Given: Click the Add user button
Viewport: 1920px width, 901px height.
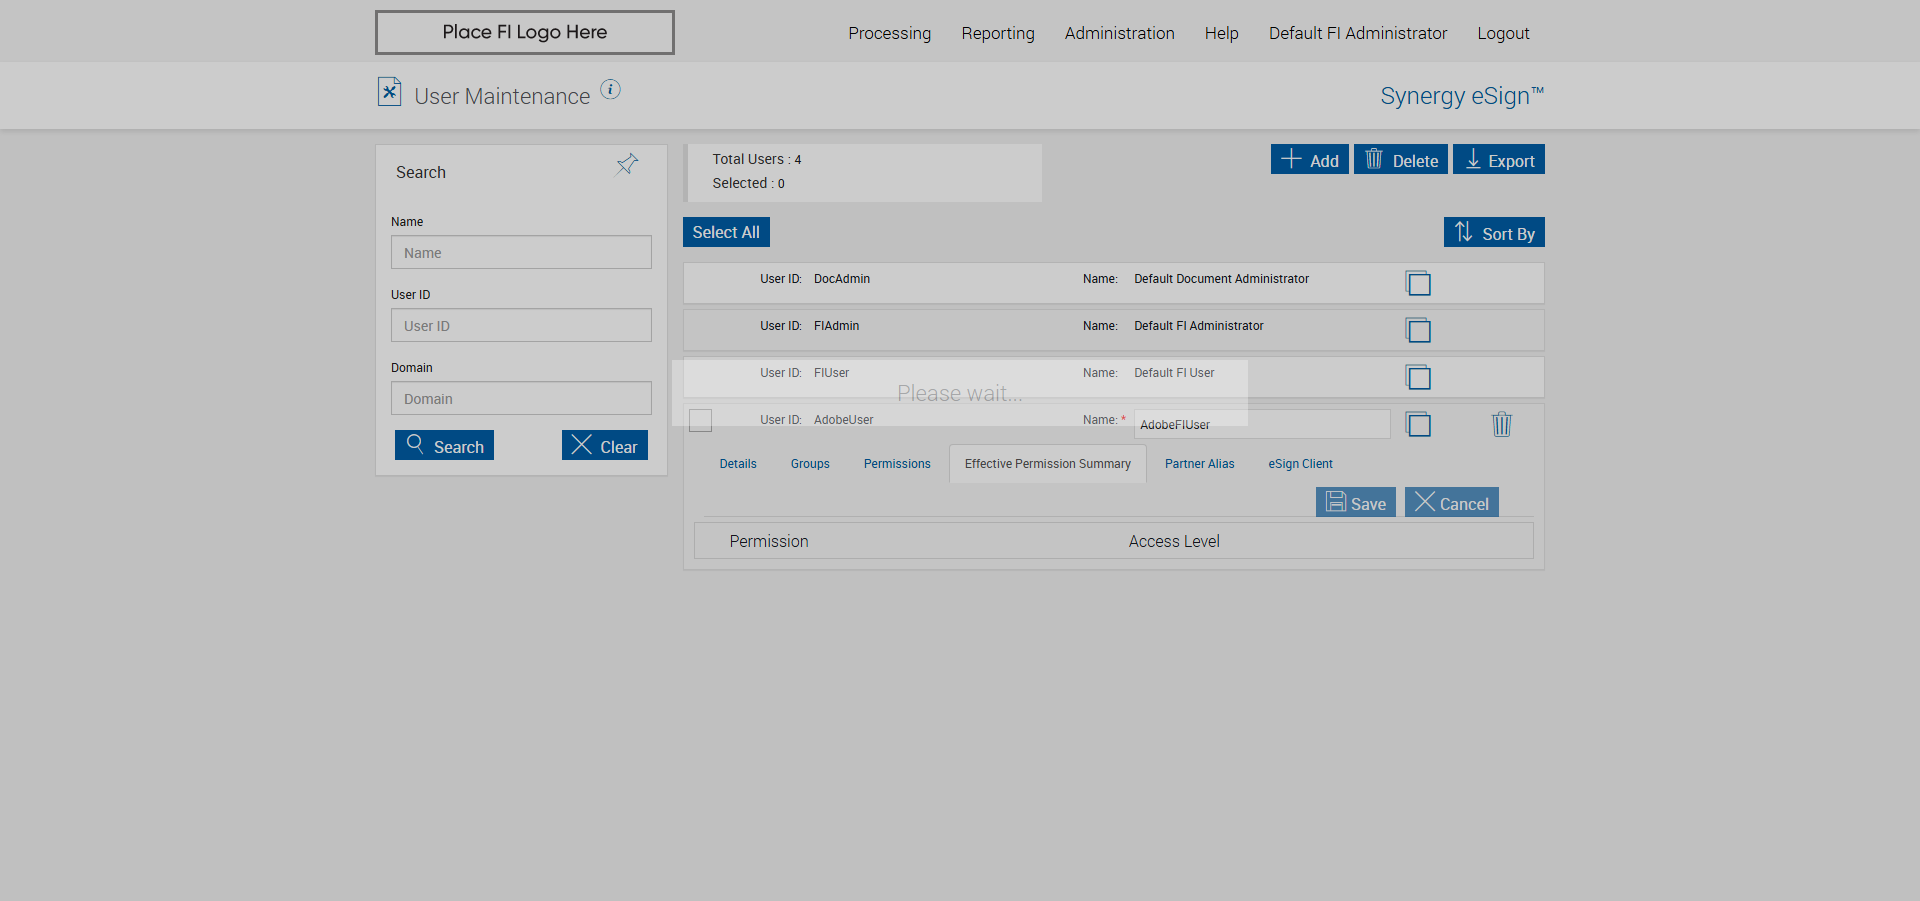Looking at the screenshot, I should point(1310,159).
